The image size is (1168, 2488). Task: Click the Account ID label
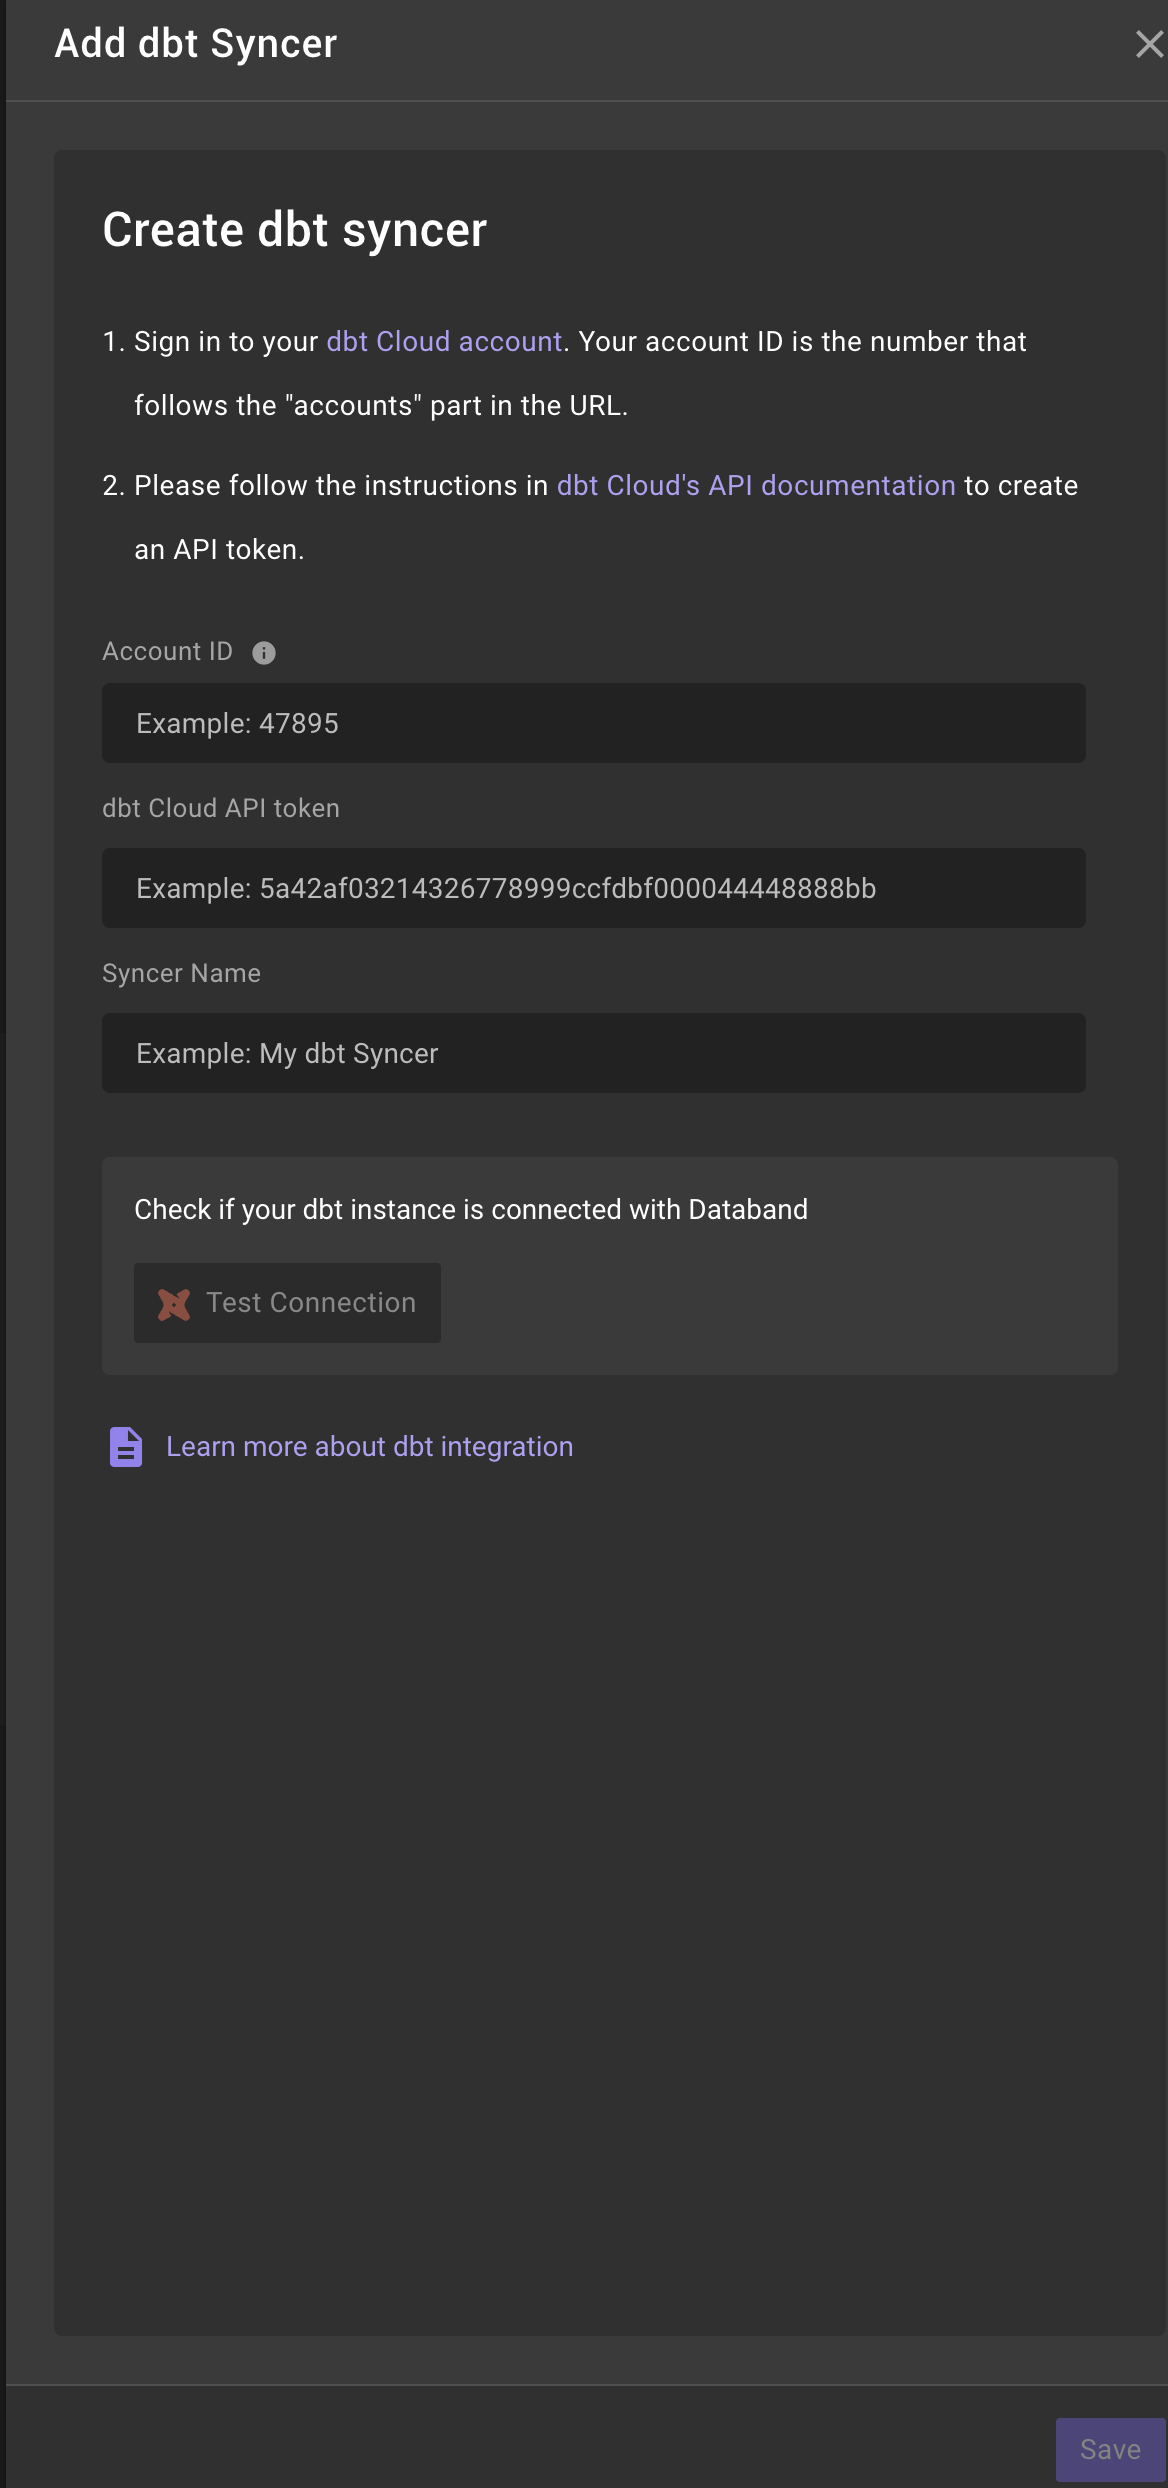(168, 652)
